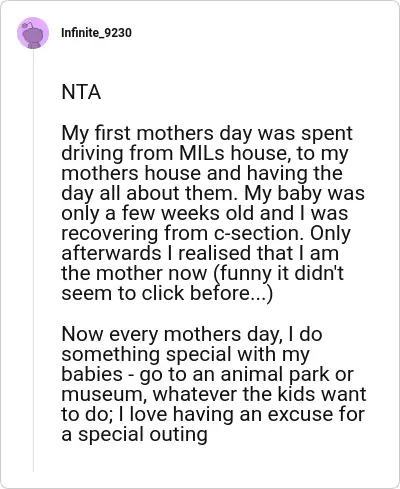Click the final line 'a special outing'
This screenshot has height=489, width=400.
(134, 434)
